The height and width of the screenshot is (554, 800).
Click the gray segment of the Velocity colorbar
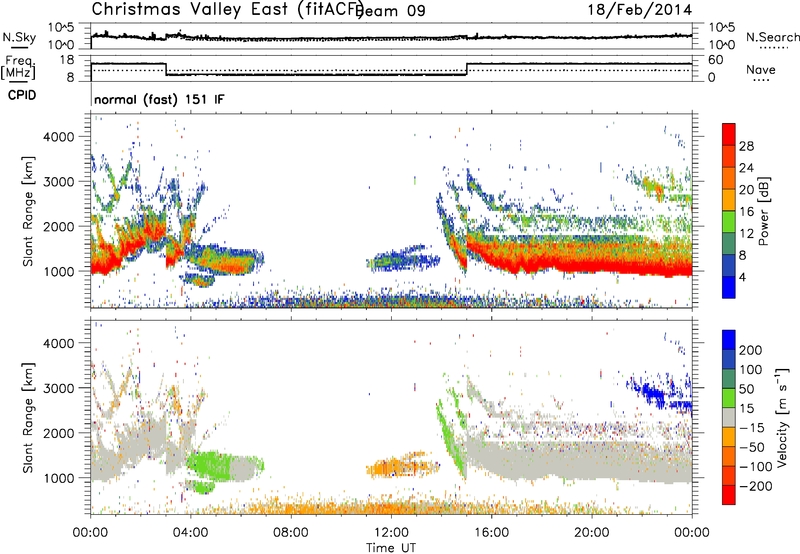point(729,418)
